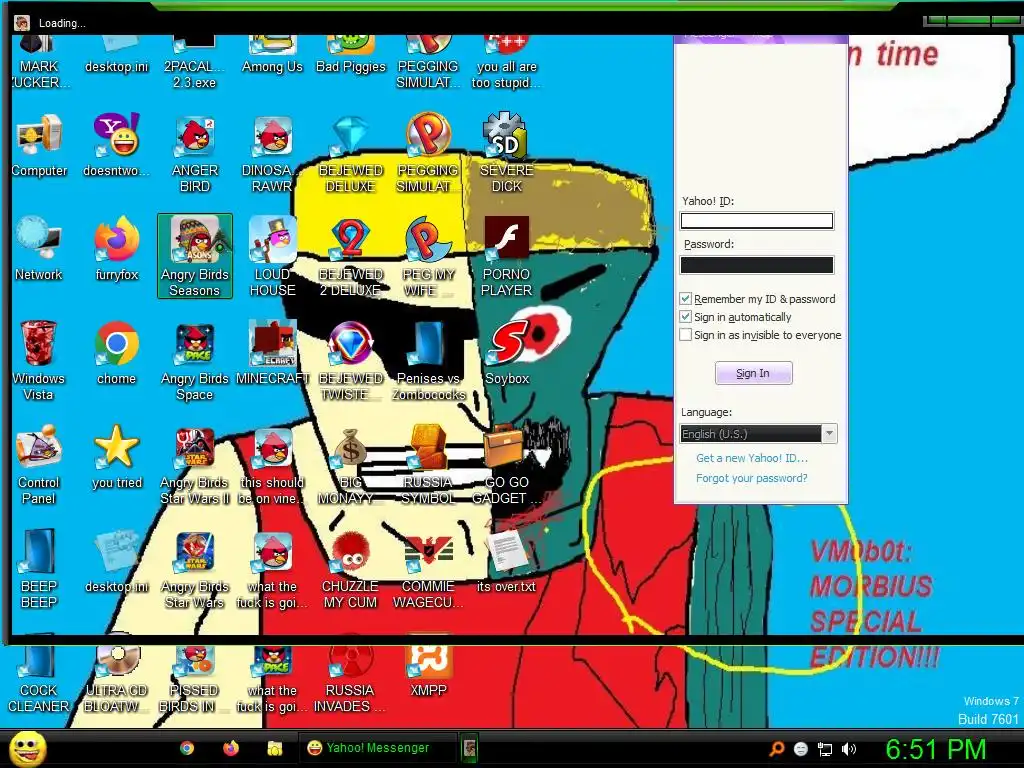Launch Chrome from the taskbar
Screen dimensions: 1024x768
pyautogui.click(x=187, y=748)
